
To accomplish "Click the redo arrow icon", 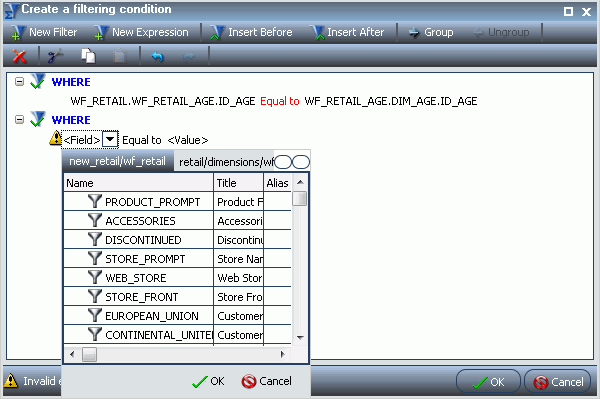I will [x=189, y=57].
